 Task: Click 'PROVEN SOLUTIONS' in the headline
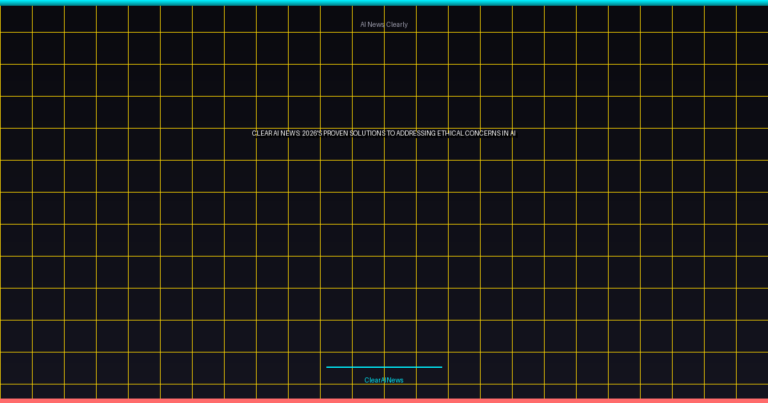point(354,133)
